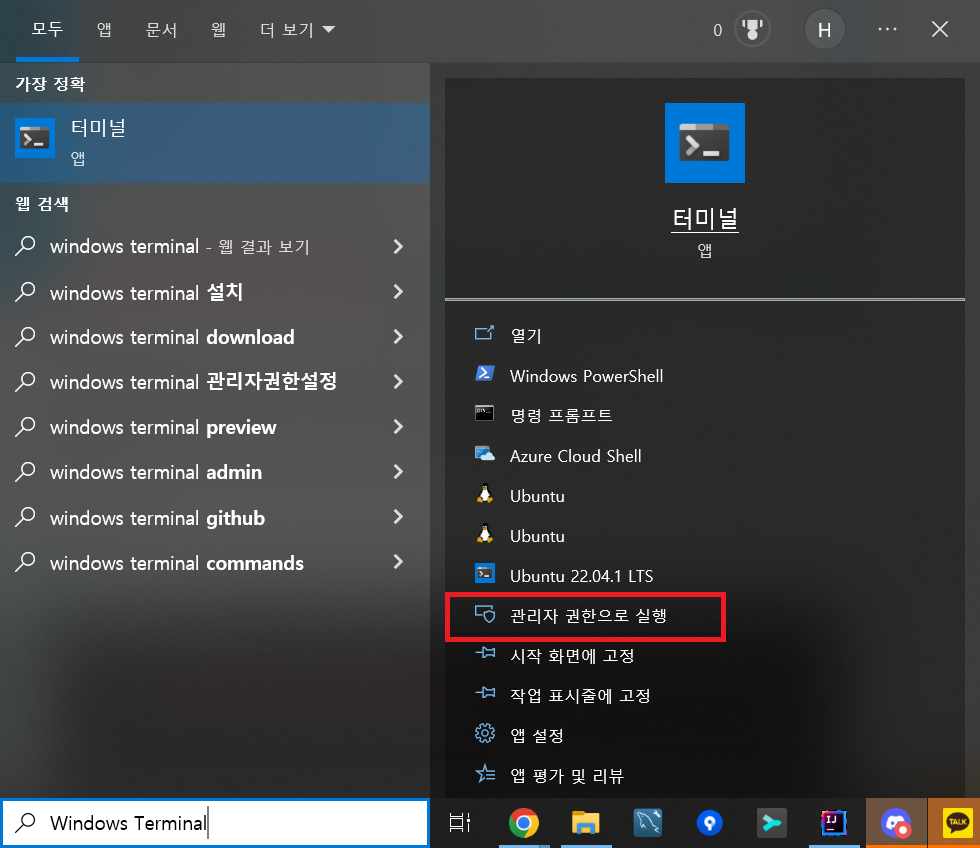This screenshot has width=980, height=848.
Task: Expand arrow for windows terminal 관리자권한설정
Action: click(398, 382)
